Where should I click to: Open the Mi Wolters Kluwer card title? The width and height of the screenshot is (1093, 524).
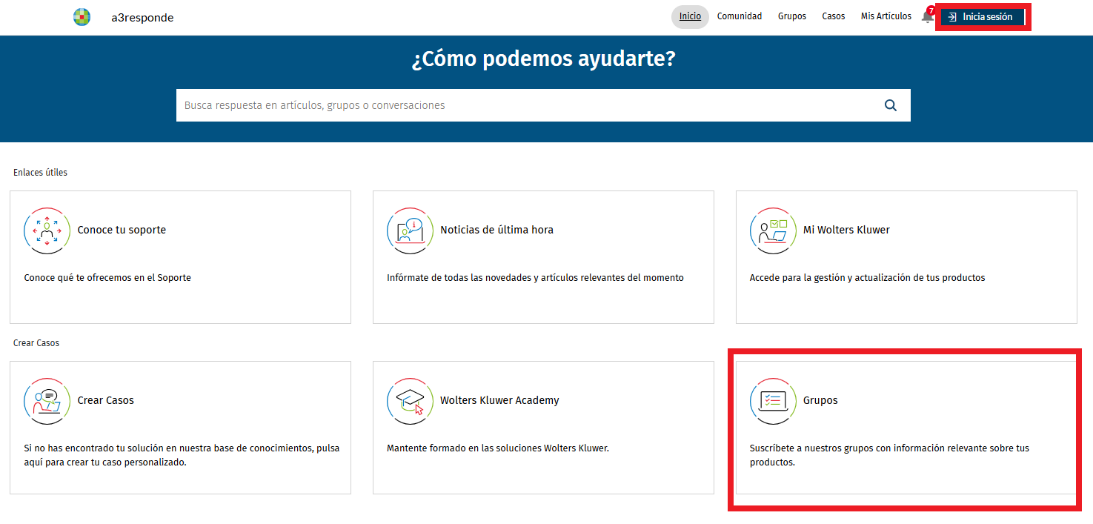(846, 230)
